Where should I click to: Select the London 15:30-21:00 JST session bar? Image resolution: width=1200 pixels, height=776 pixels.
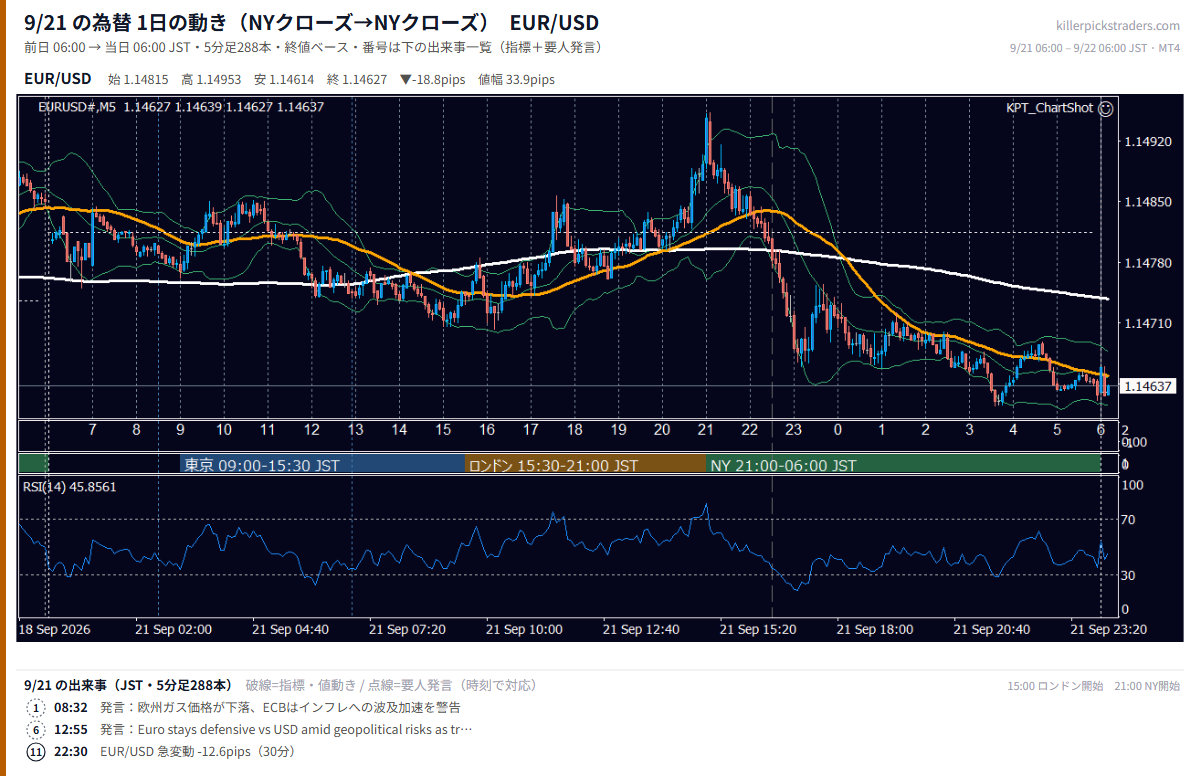[x=586, y=465]
